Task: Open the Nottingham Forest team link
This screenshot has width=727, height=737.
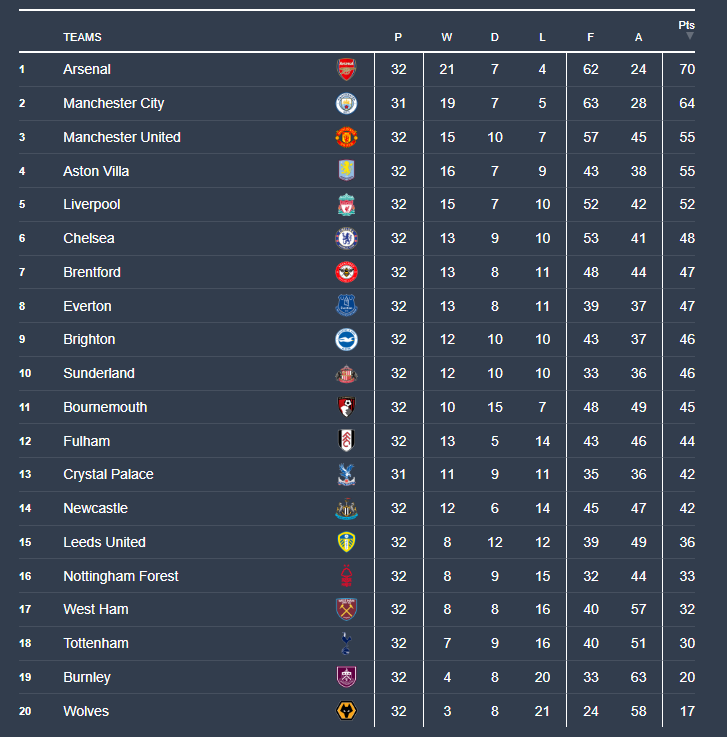Action: [120, 576]
